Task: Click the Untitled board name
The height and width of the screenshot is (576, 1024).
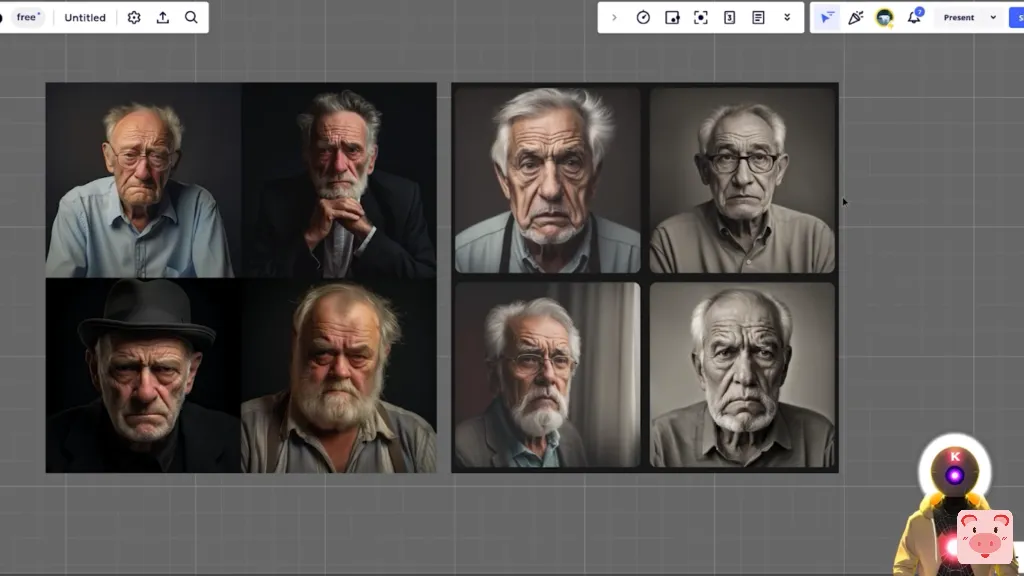Action: pos(85,18)
